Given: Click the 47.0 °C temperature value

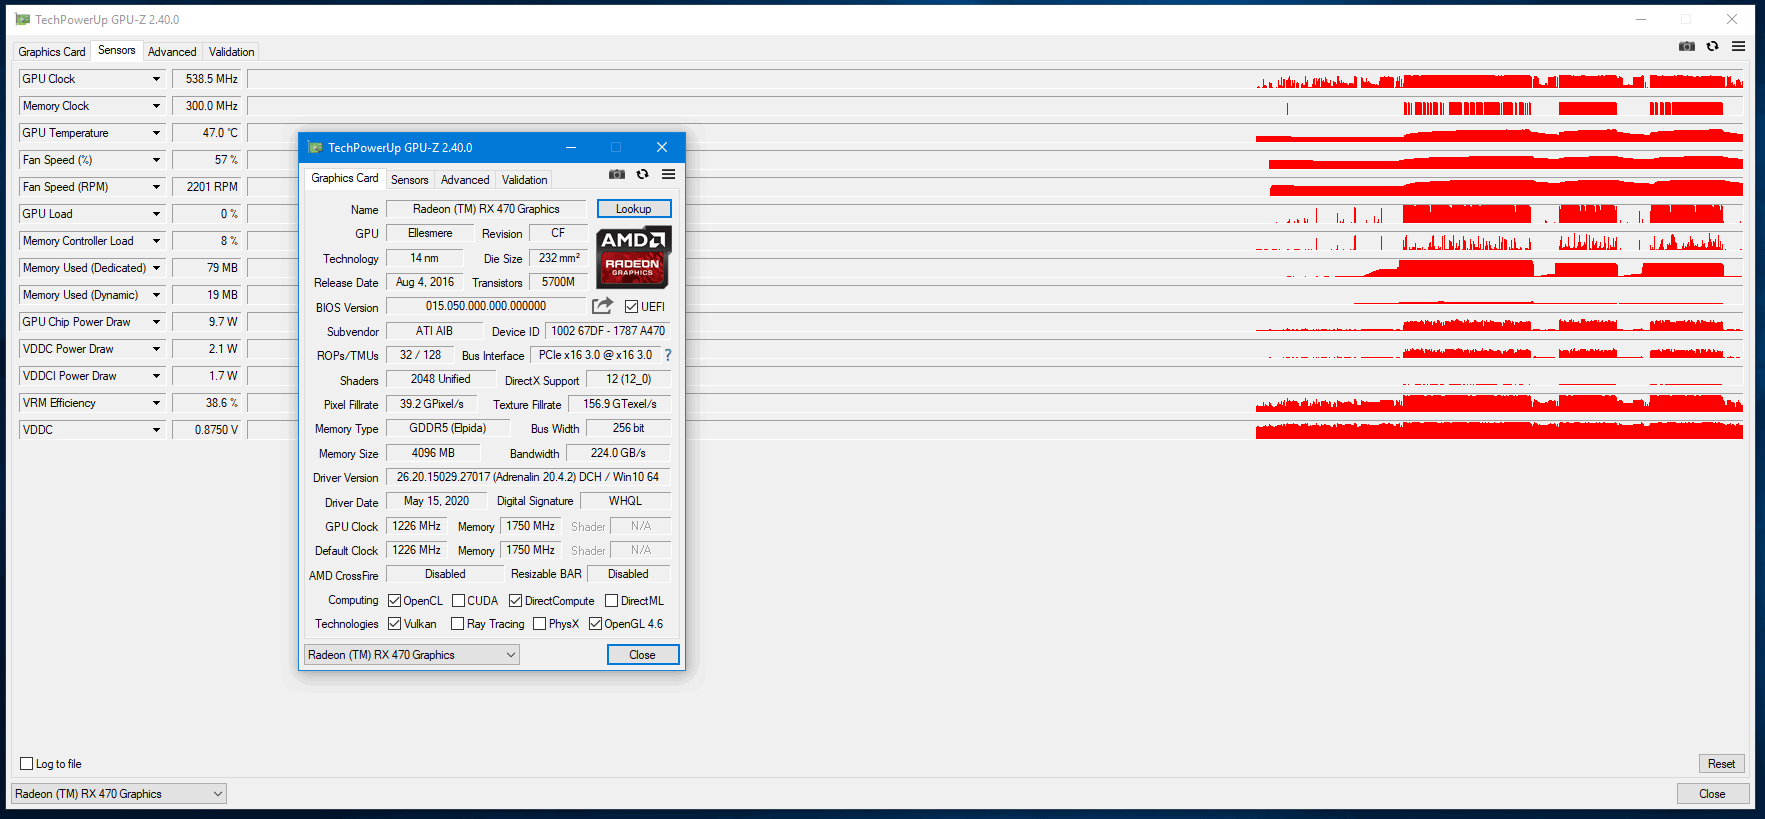Looking at the screenshot, I should click(207, 133).
